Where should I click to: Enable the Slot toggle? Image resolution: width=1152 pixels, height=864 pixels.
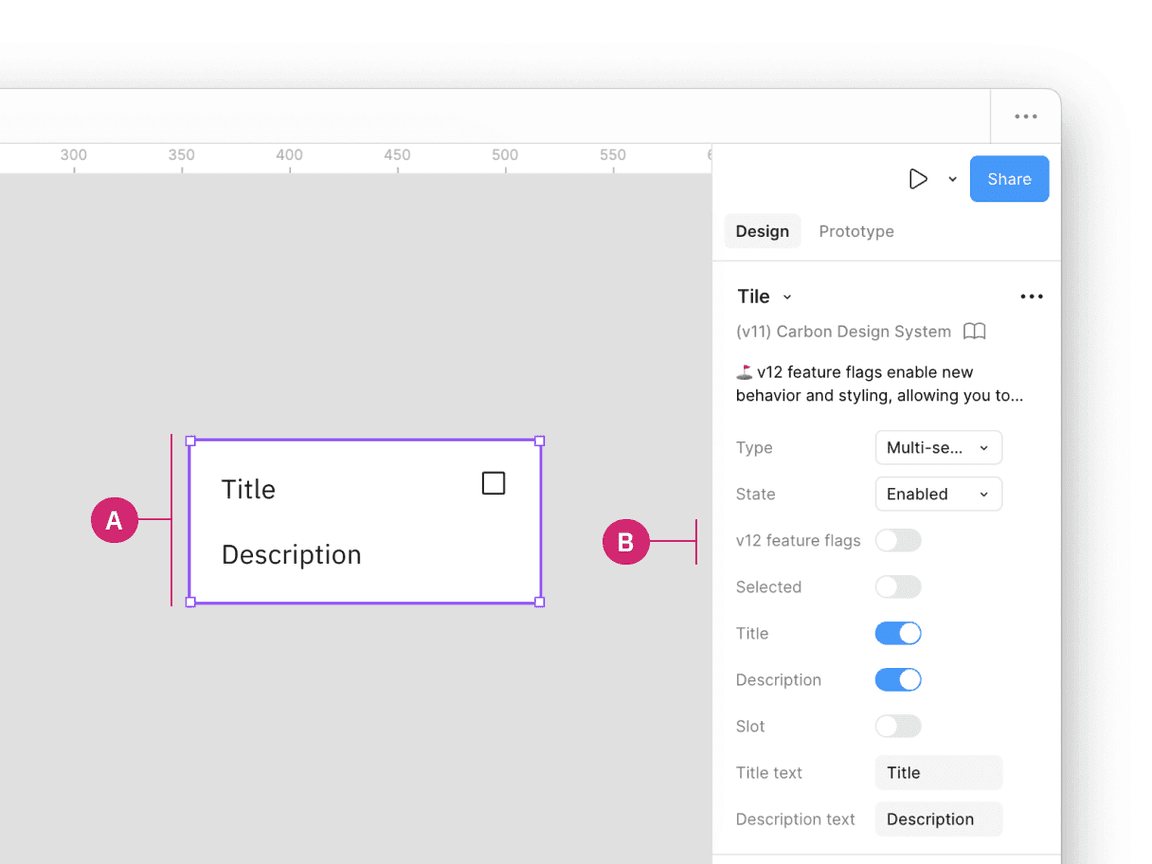[897, 726]
